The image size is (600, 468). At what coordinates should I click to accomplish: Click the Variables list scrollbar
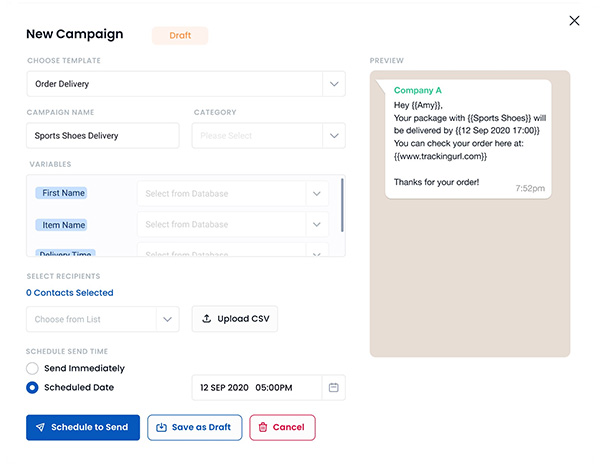click(342, 205)
